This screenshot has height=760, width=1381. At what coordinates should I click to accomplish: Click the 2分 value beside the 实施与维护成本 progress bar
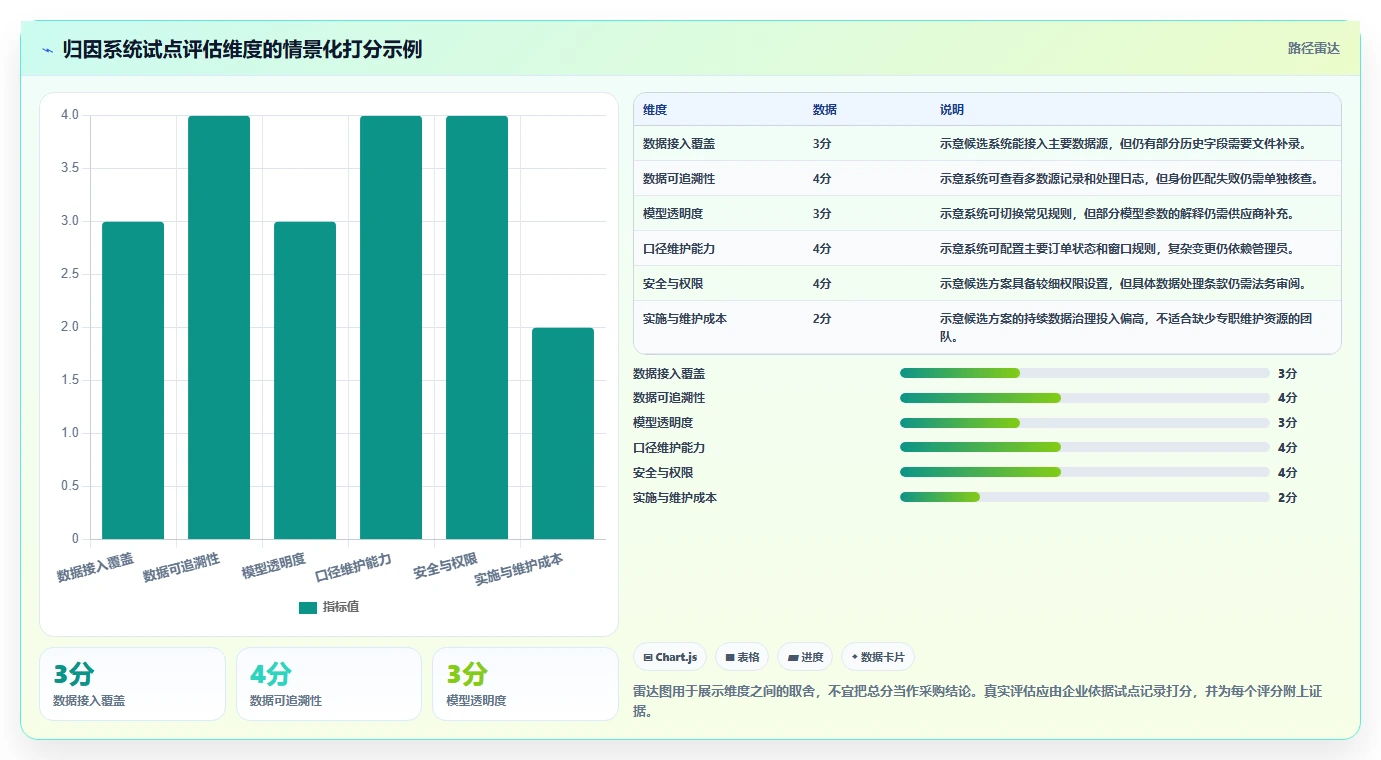pyautogui.click(x=1287, y=497)
